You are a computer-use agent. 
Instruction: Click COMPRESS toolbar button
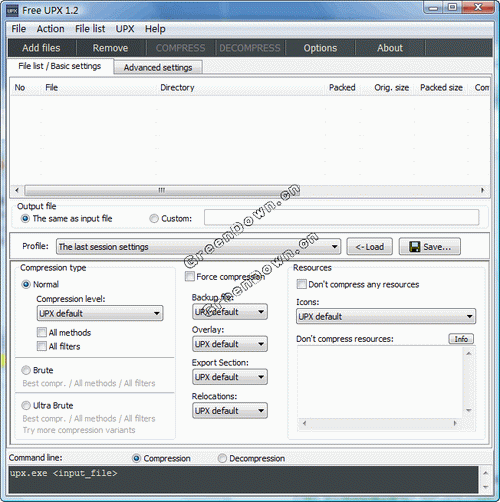point(181,48)
